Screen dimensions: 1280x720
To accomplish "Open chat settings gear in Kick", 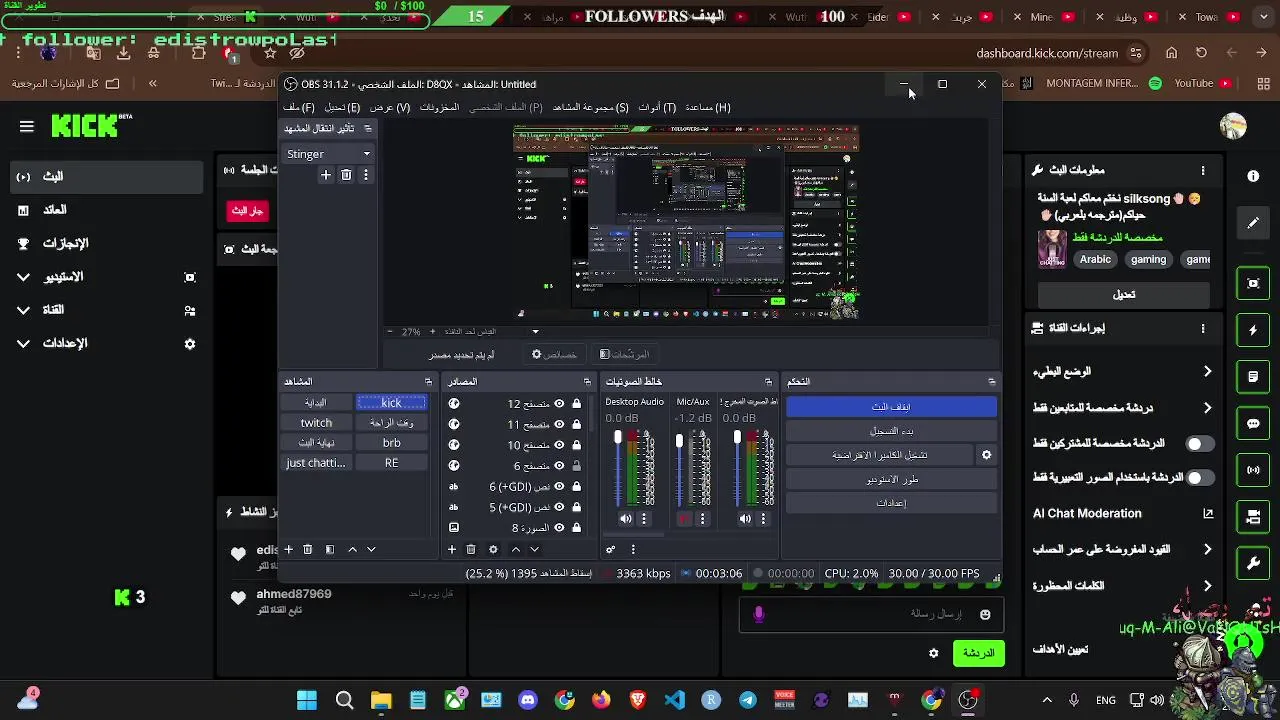I will (x=934, y=653).
